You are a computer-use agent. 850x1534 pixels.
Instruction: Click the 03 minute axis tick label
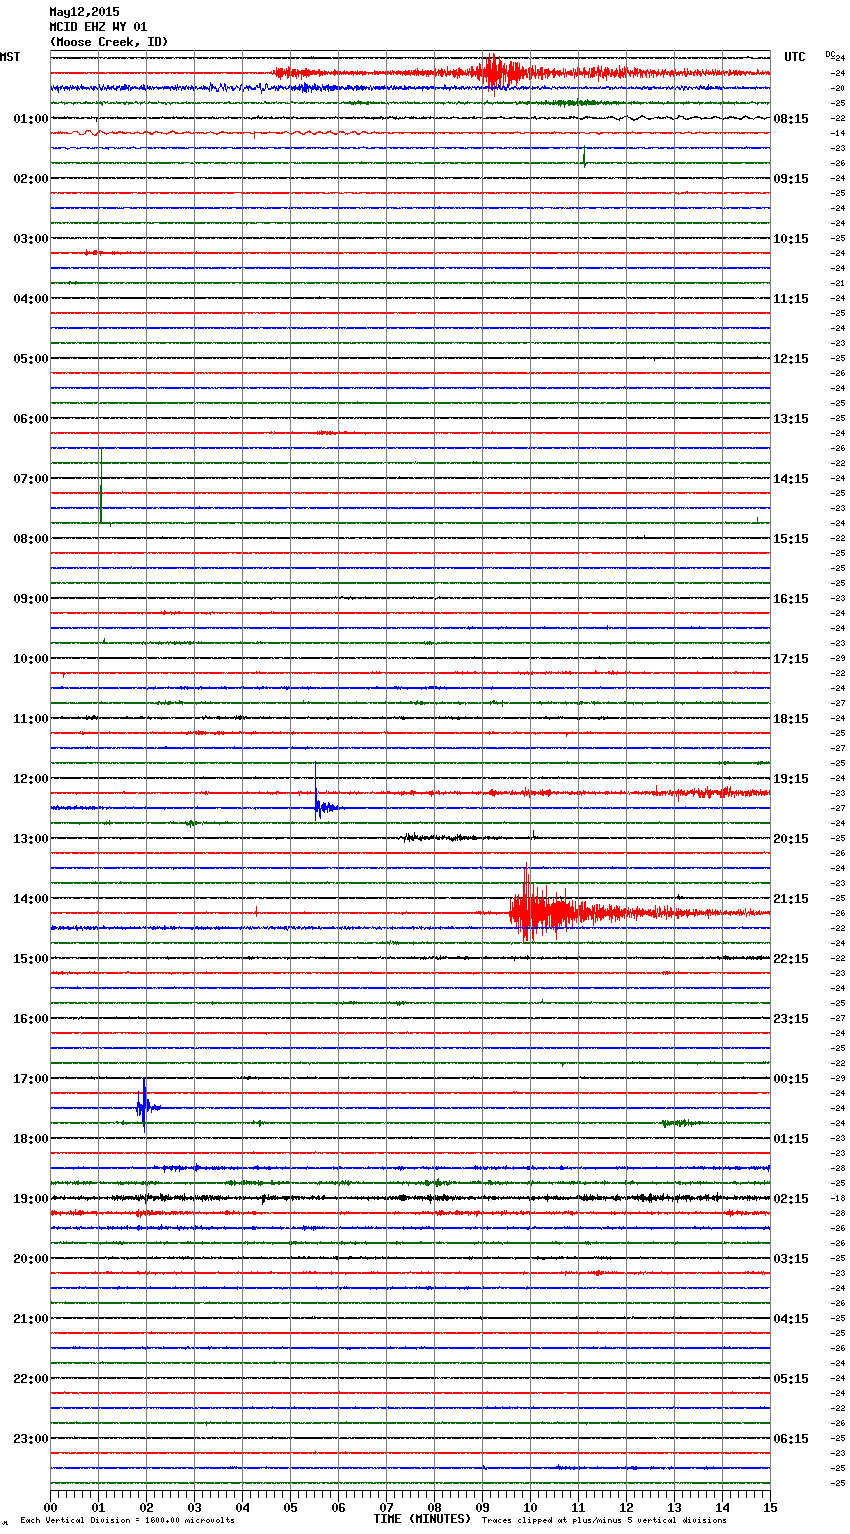tap(194, 1507)
